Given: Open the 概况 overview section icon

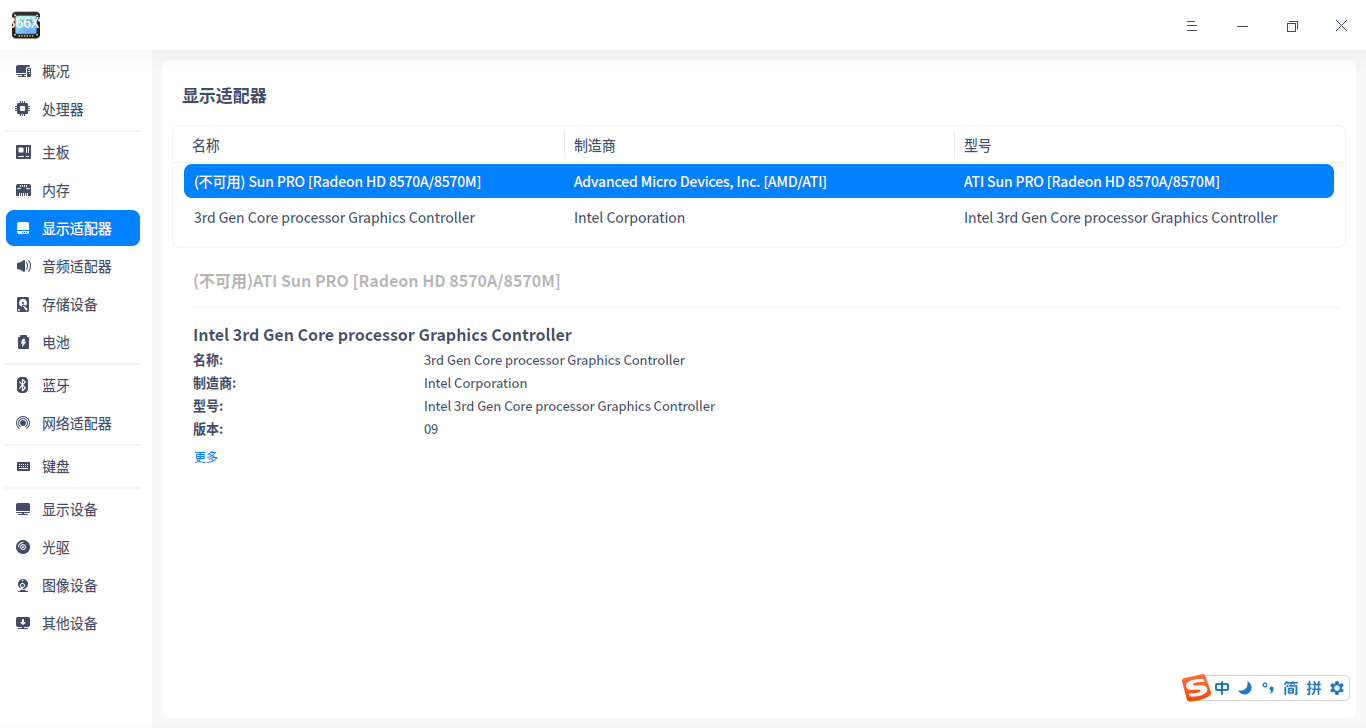Looking at the screenshot, I should click(22, 71).
